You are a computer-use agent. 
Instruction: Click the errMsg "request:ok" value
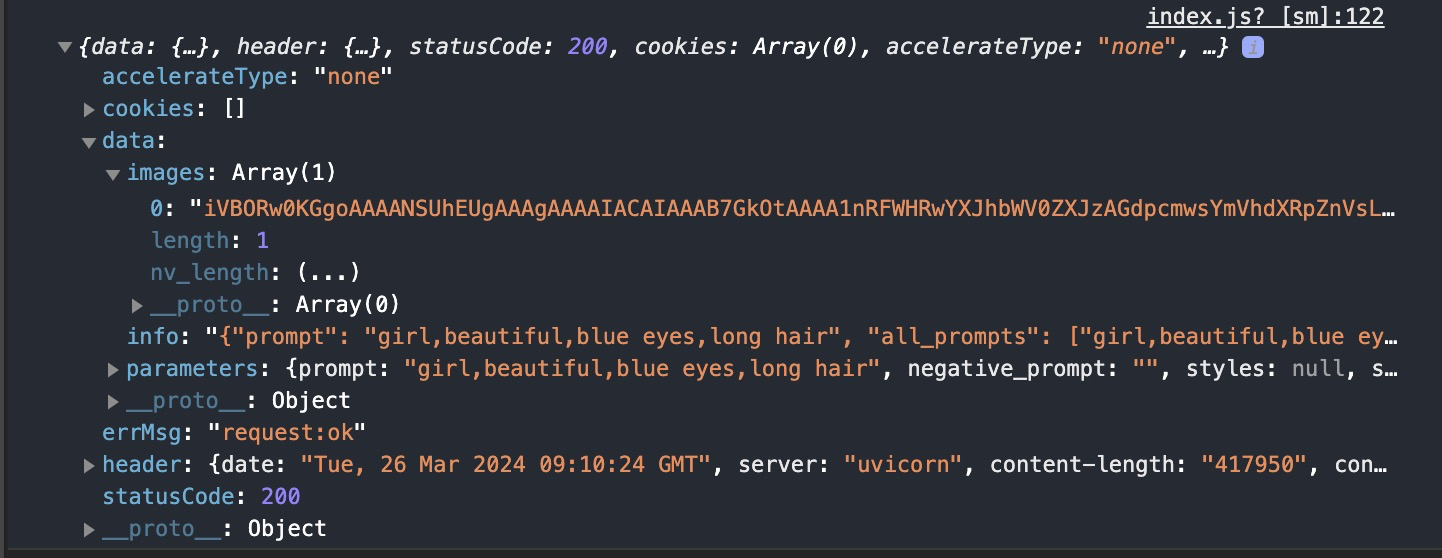coord(286,432)
